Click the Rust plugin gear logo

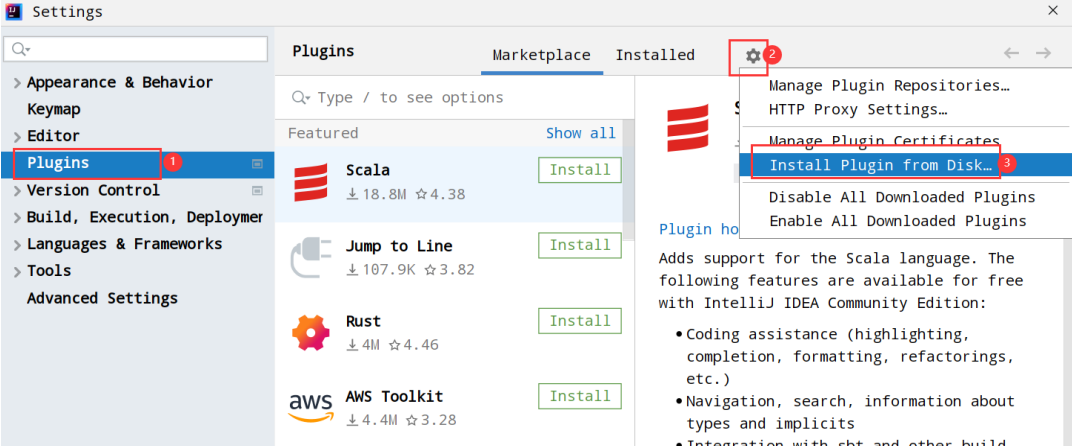tap(311, 333)
